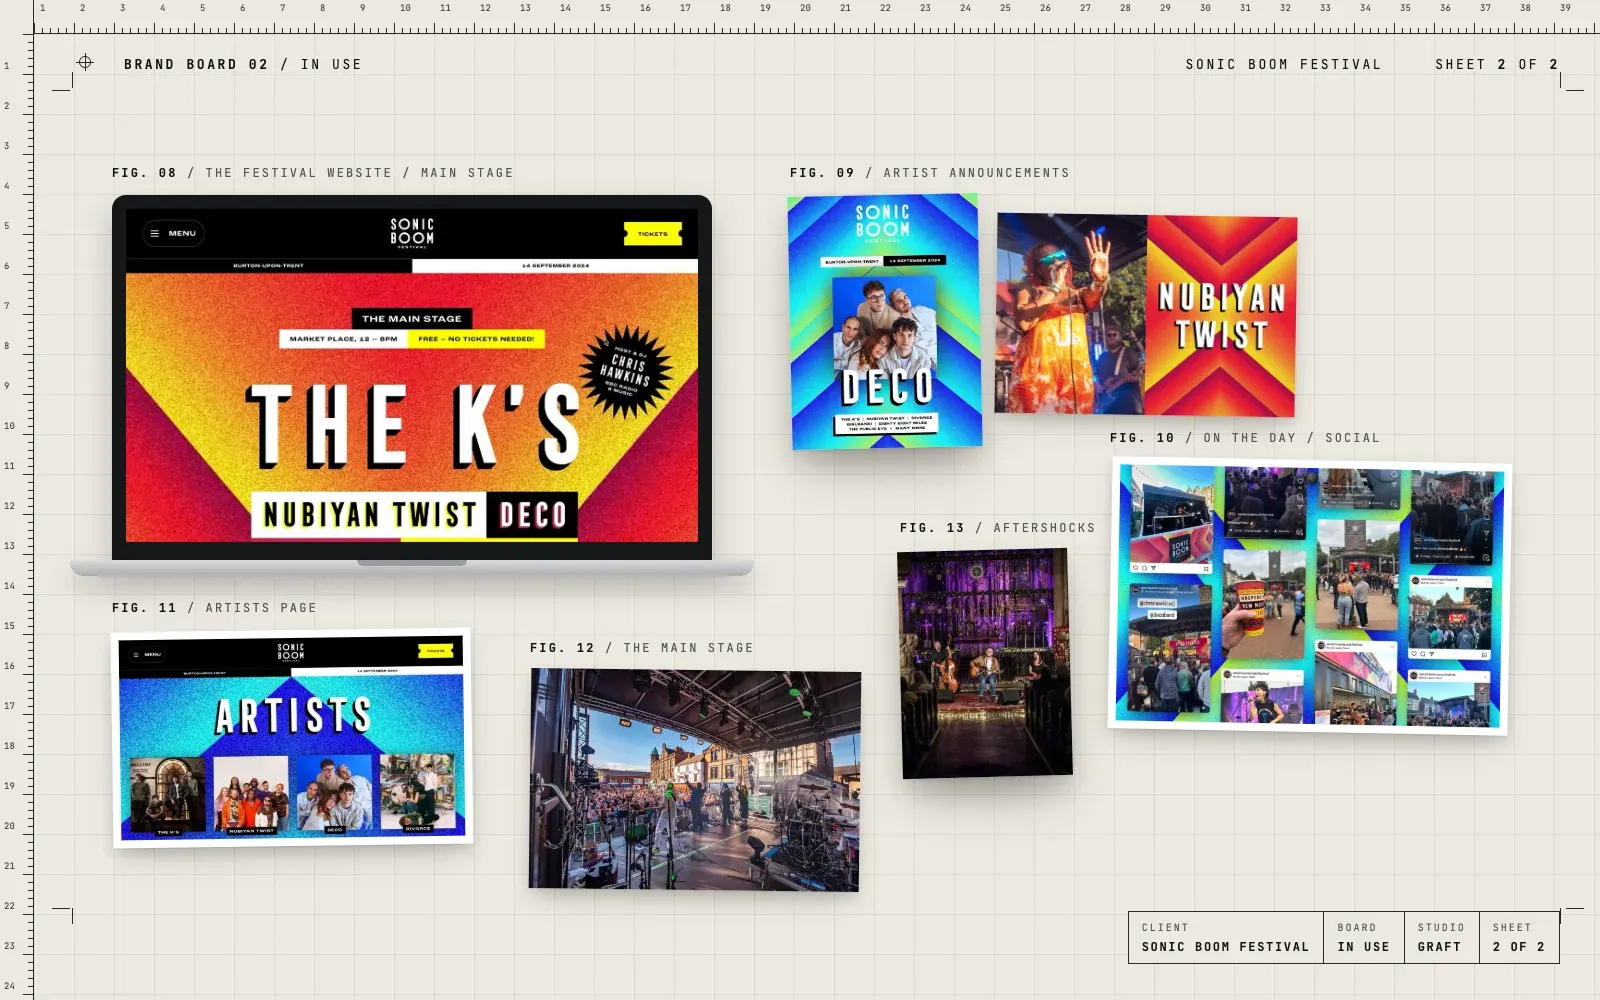Click TICKETS button in Artists page mockup
The height and width of the screenshot is (1000, 1600).
(x=435, y=651)
